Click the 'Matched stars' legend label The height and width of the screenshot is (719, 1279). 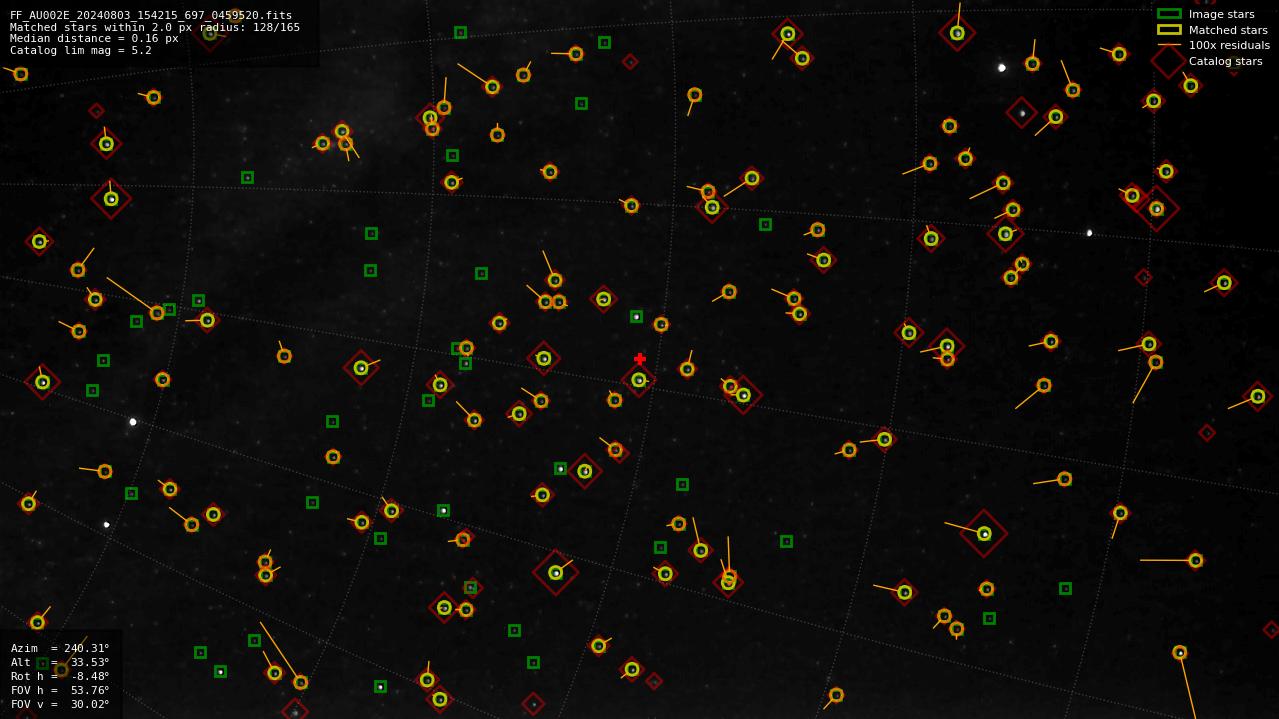click(1228, 30)
